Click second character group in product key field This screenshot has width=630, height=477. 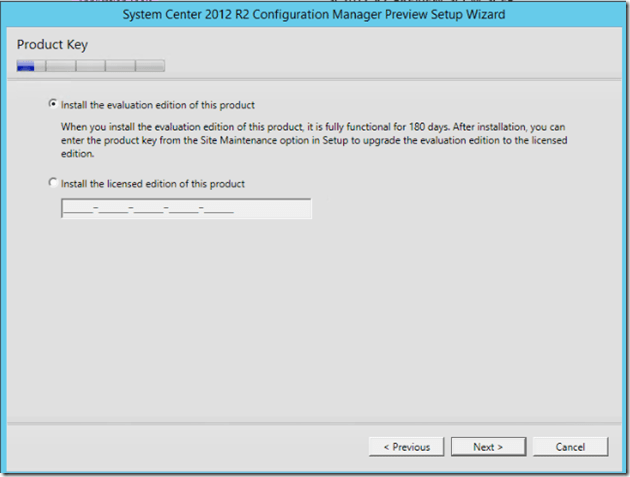click(x=114, y=208)
